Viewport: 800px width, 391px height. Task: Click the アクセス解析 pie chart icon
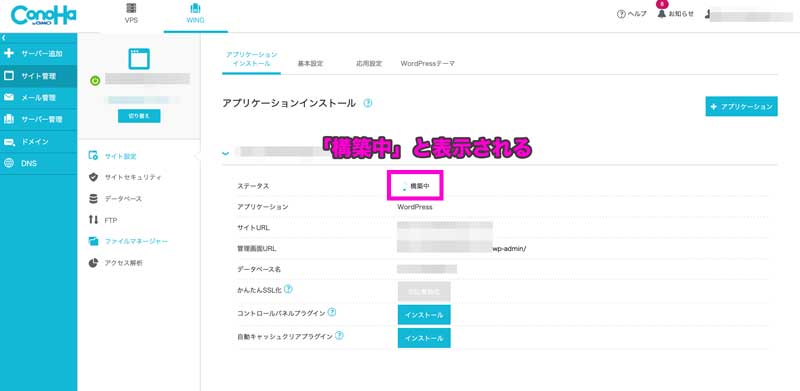tap(93, 263)
